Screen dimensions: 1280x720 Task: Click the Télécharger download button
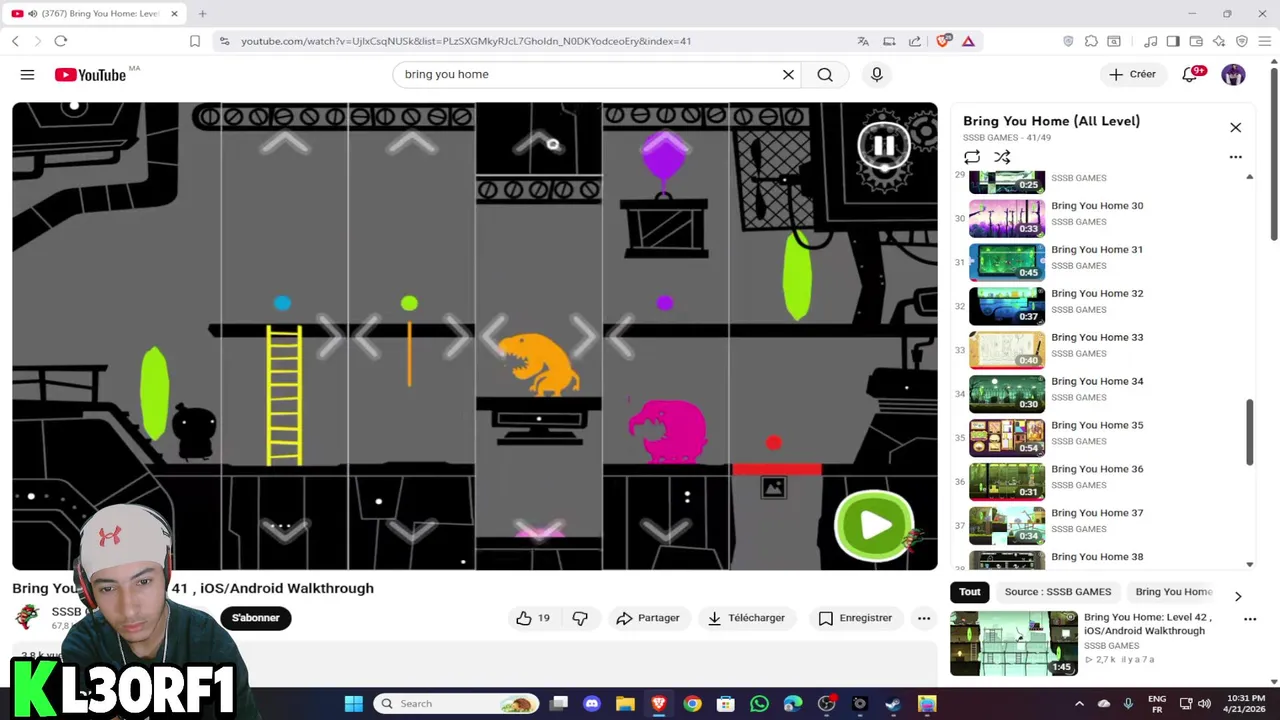tap(746, 618)
